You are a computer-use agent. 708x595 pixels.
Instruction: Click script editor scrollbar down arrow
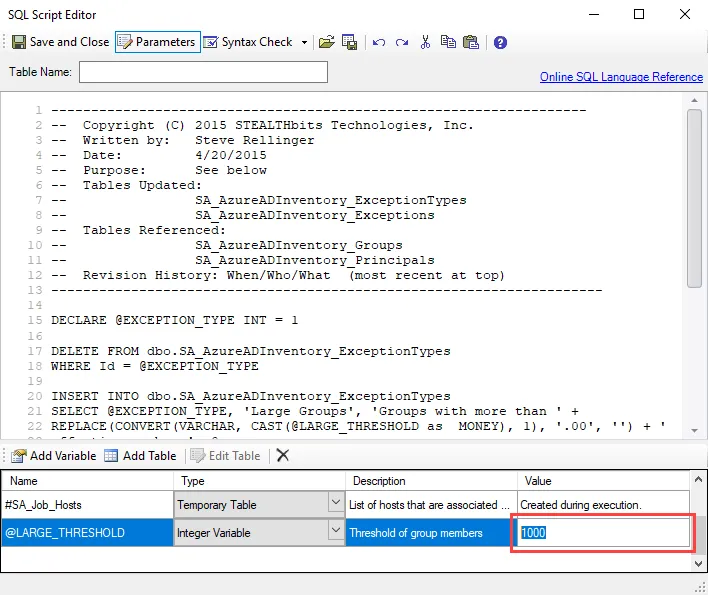click(694, 431)
